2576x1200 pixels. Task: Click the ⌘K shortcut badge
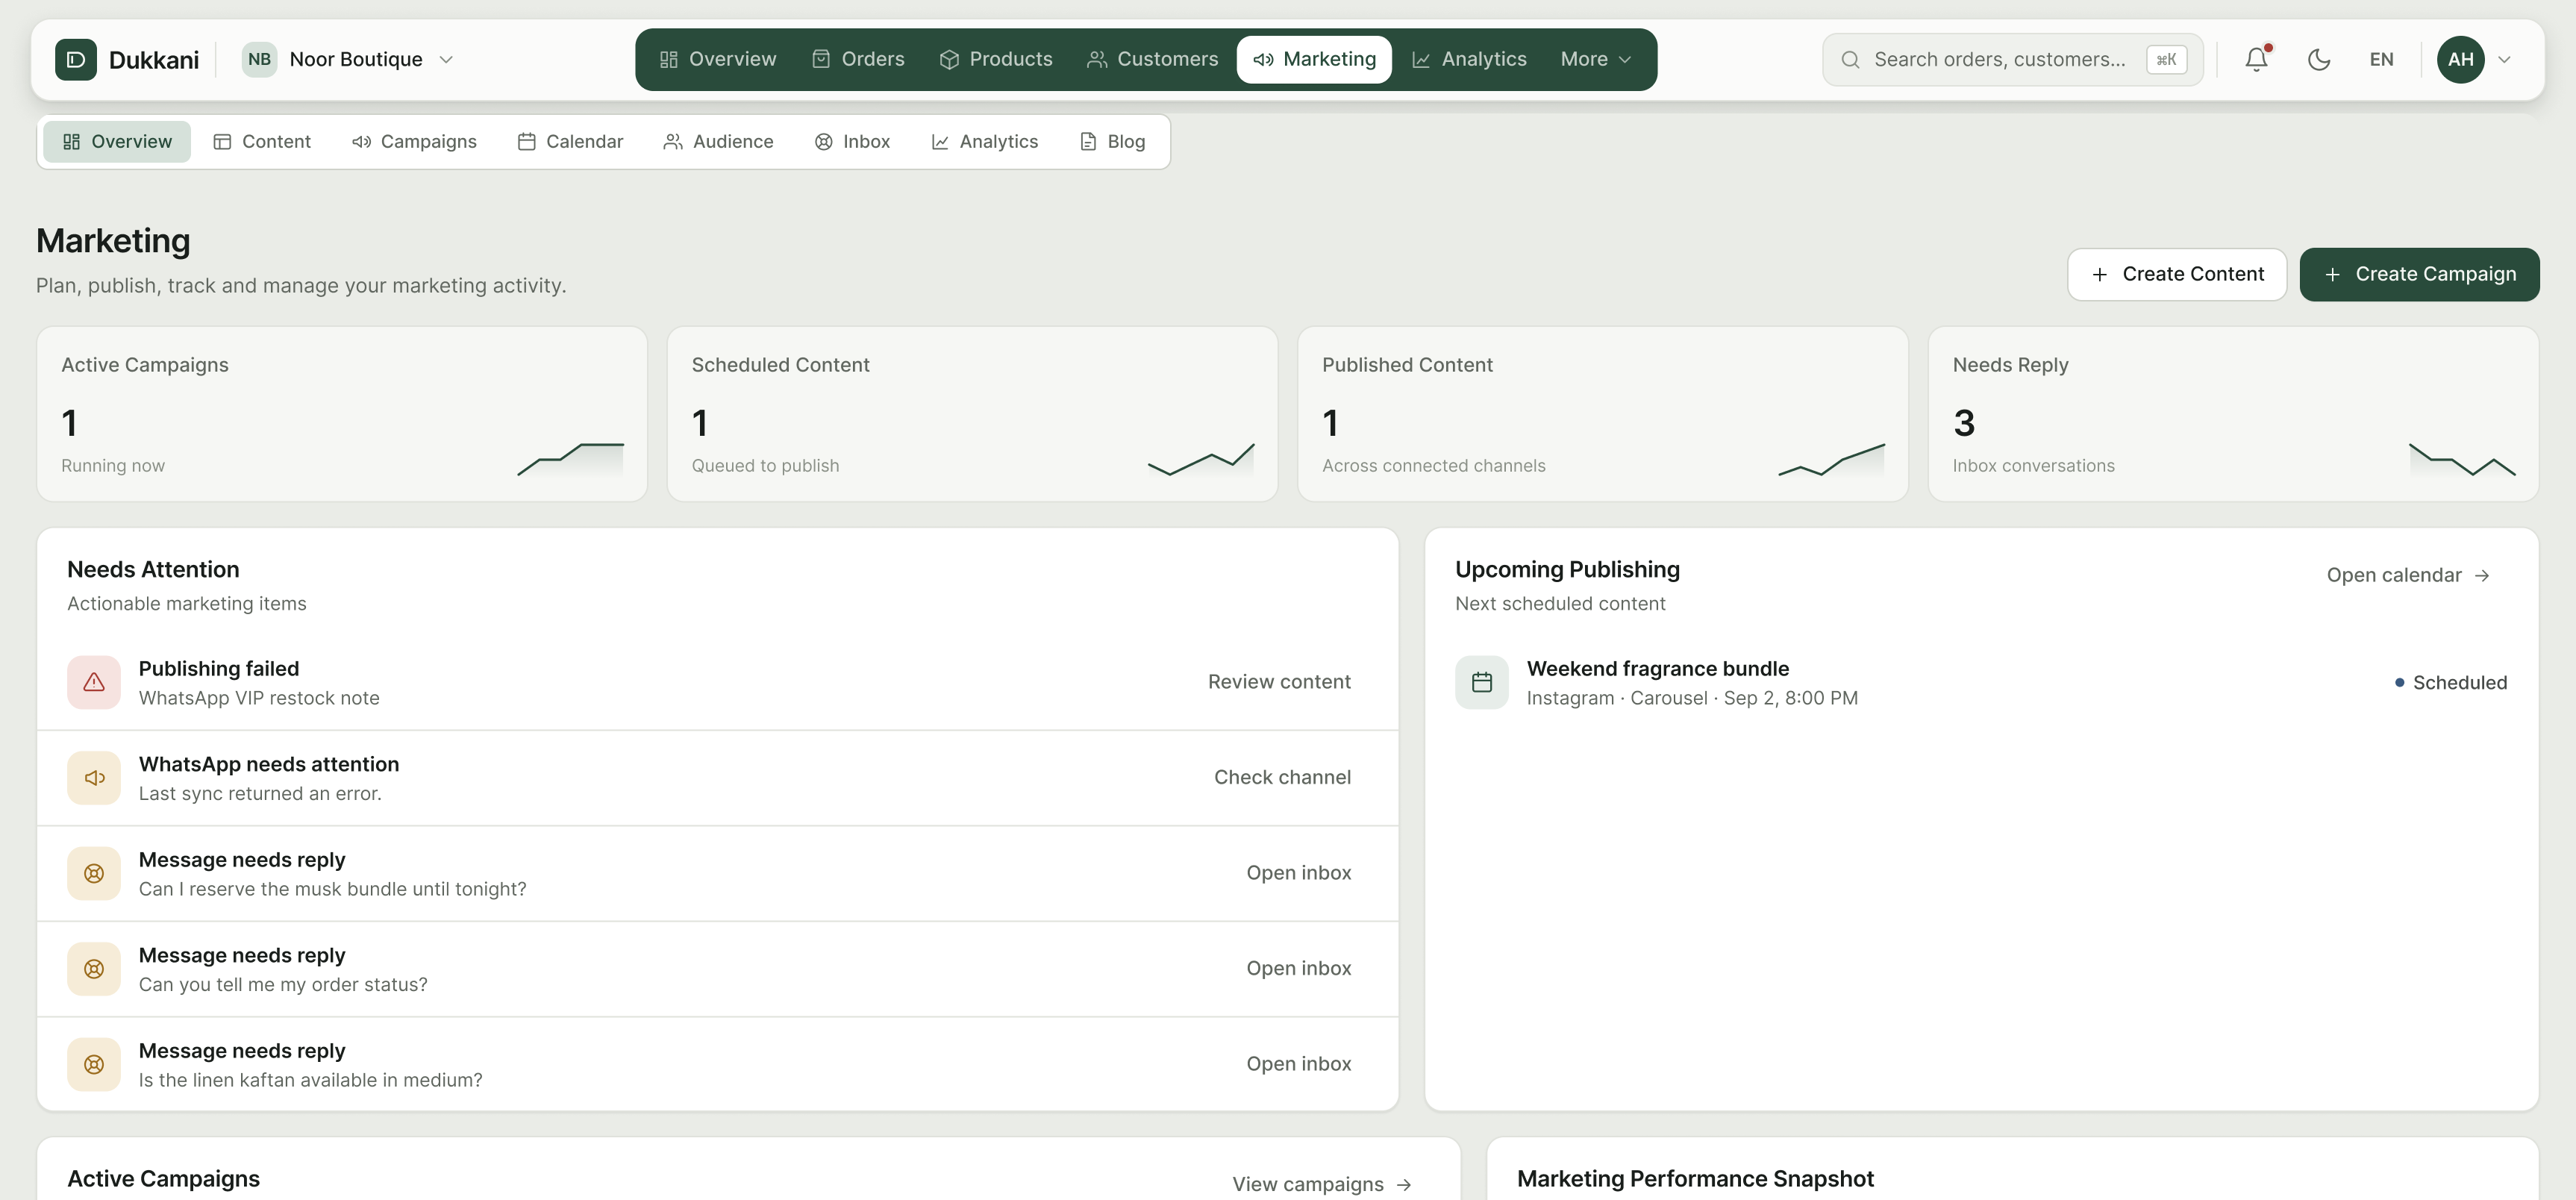2166,59
